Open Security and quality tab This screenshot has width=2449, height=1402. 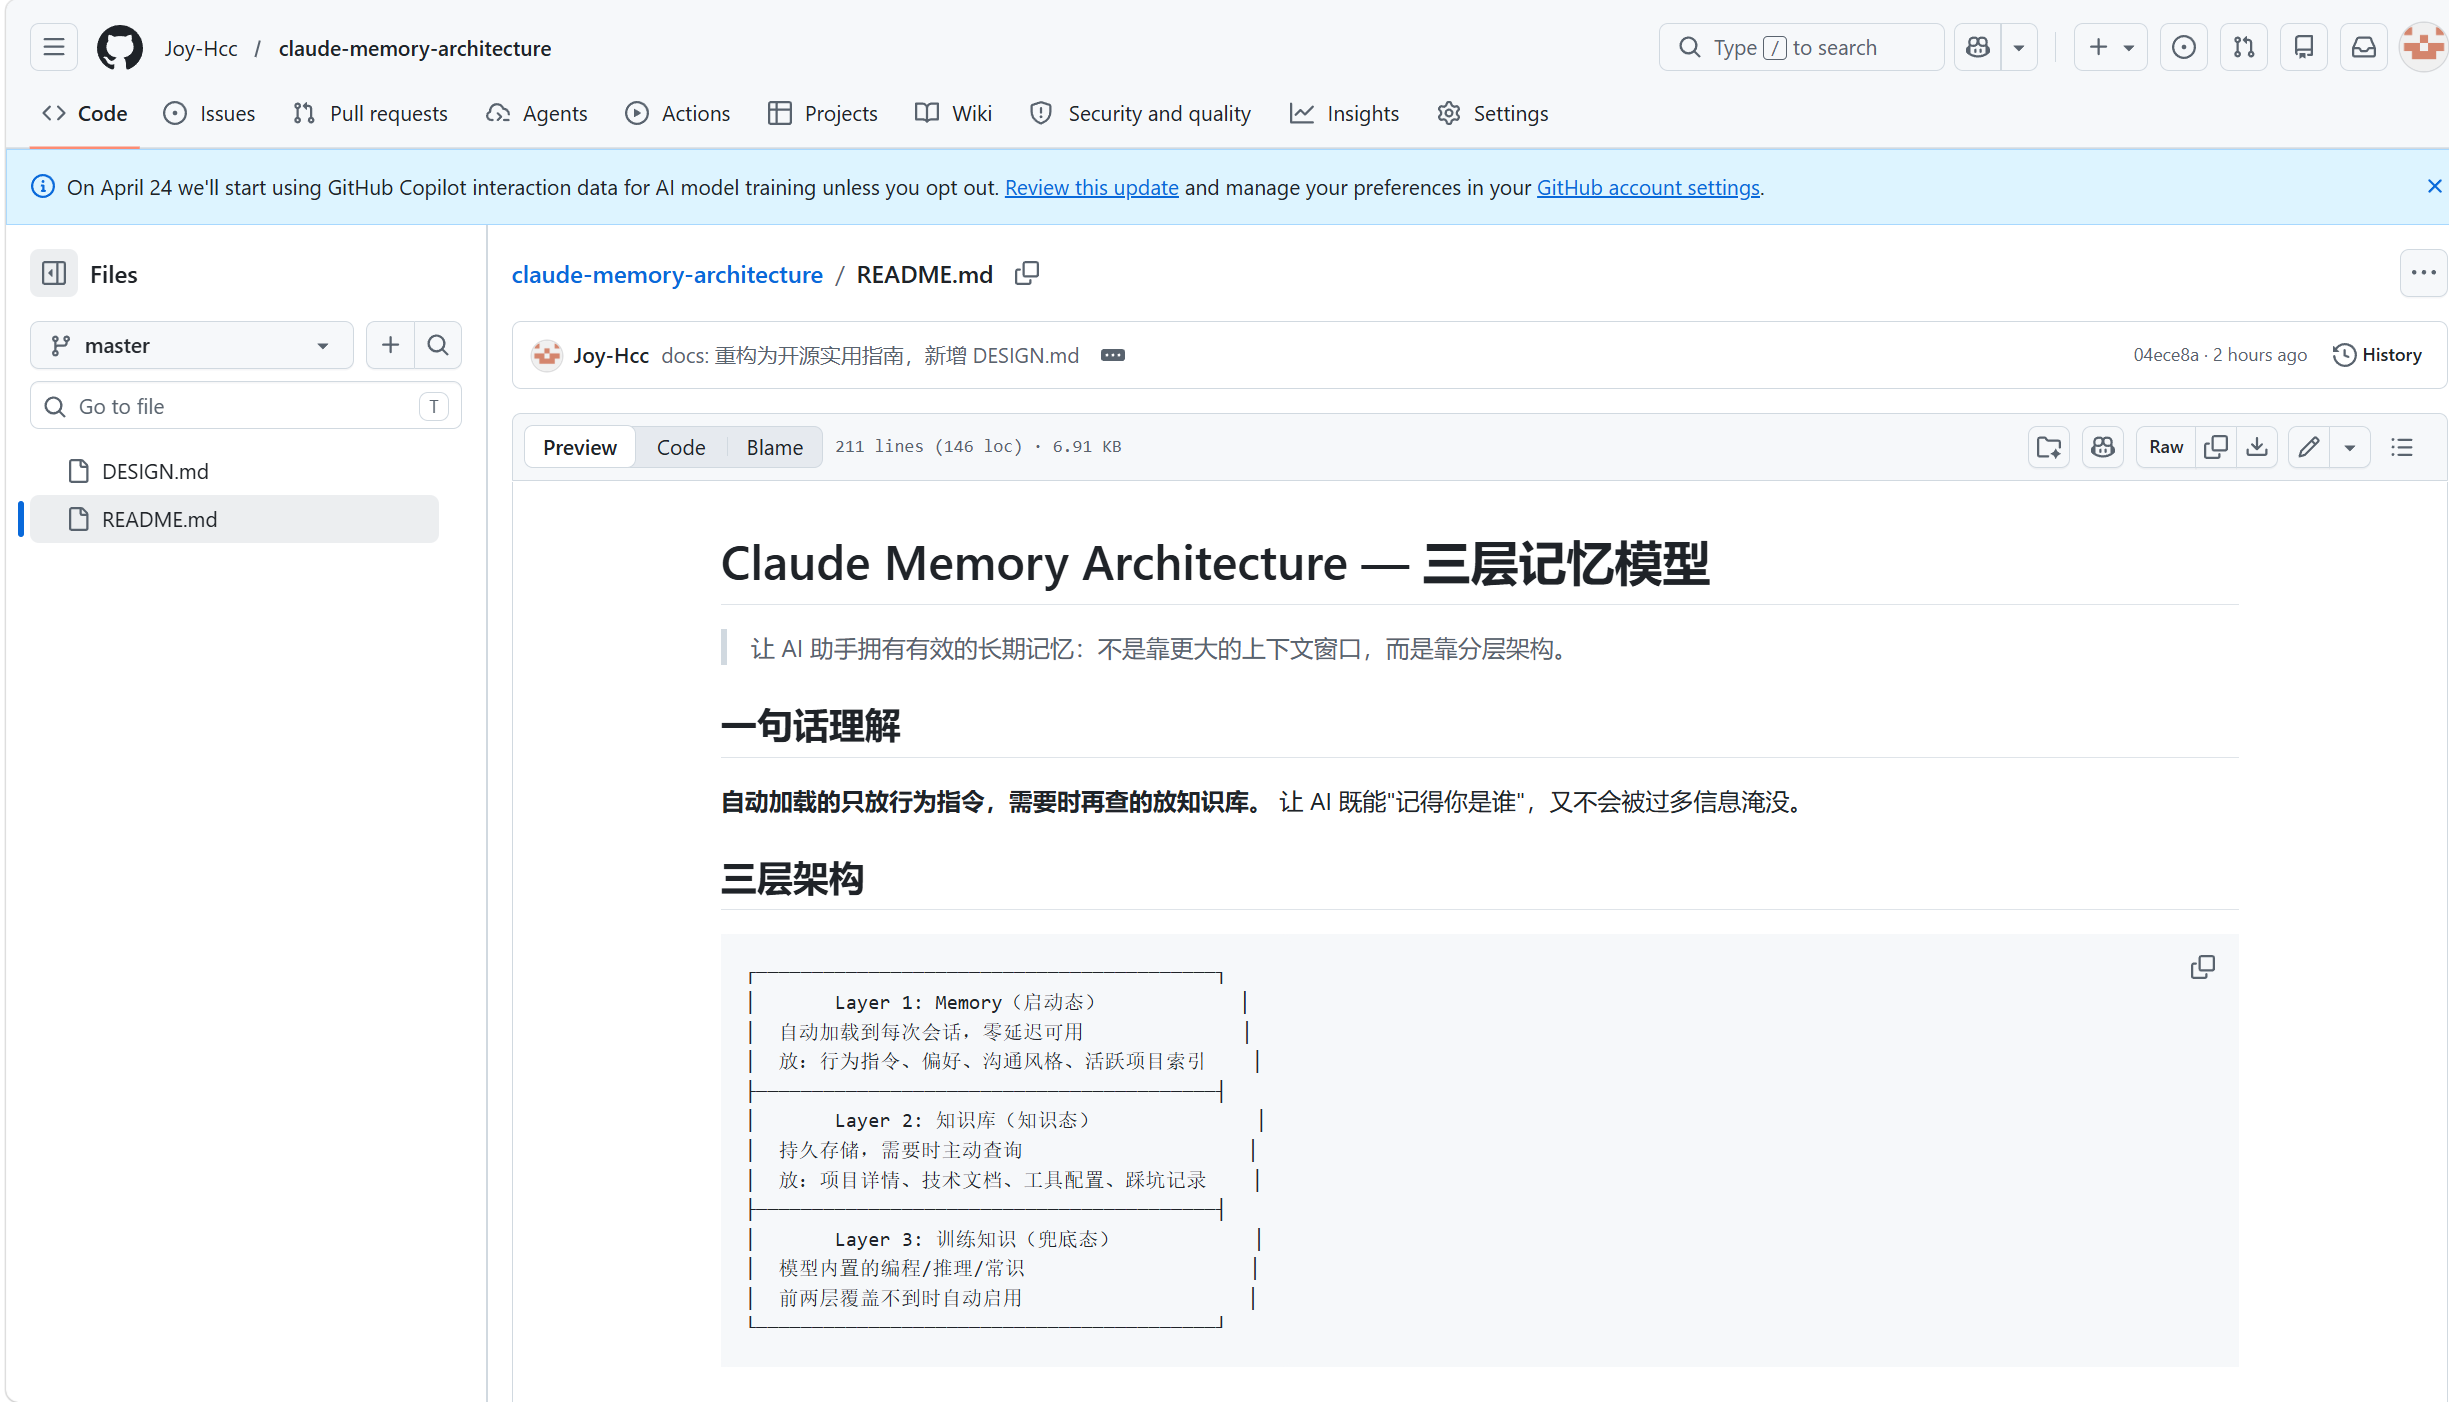[1141, 113]
